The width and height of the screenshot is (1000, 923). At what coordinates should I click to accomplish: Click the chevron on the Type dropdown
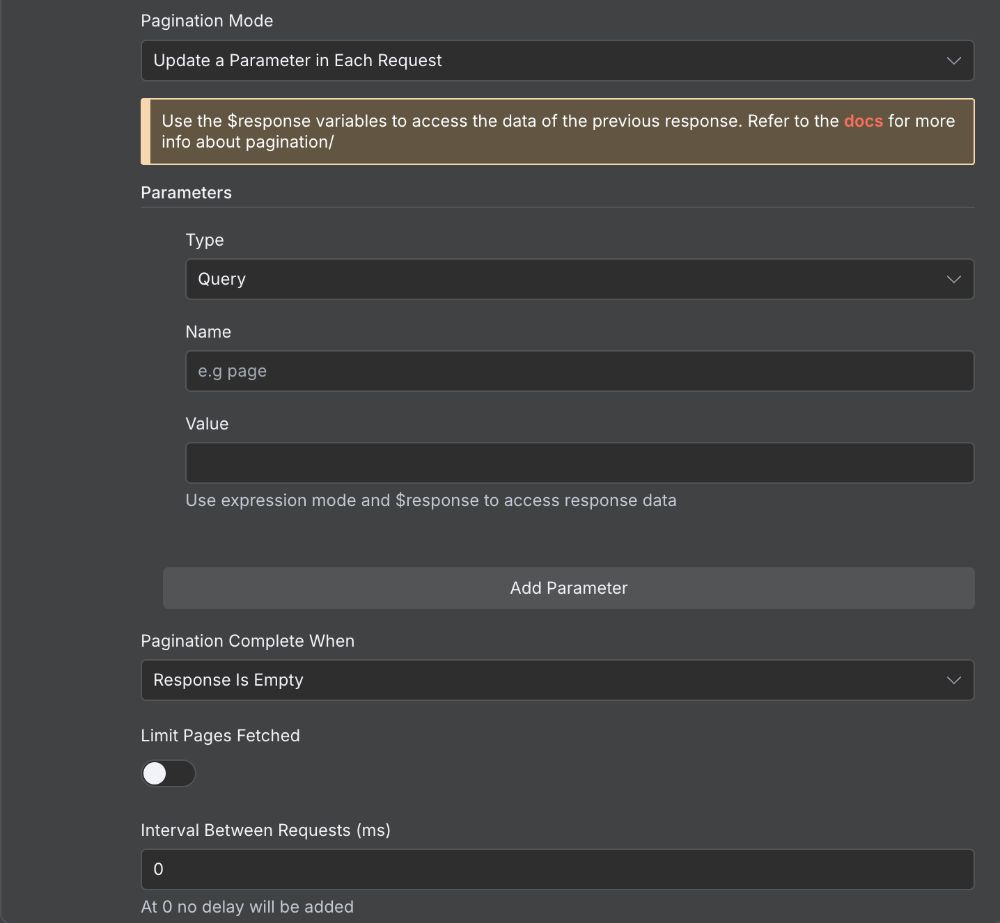click(954, 279)
